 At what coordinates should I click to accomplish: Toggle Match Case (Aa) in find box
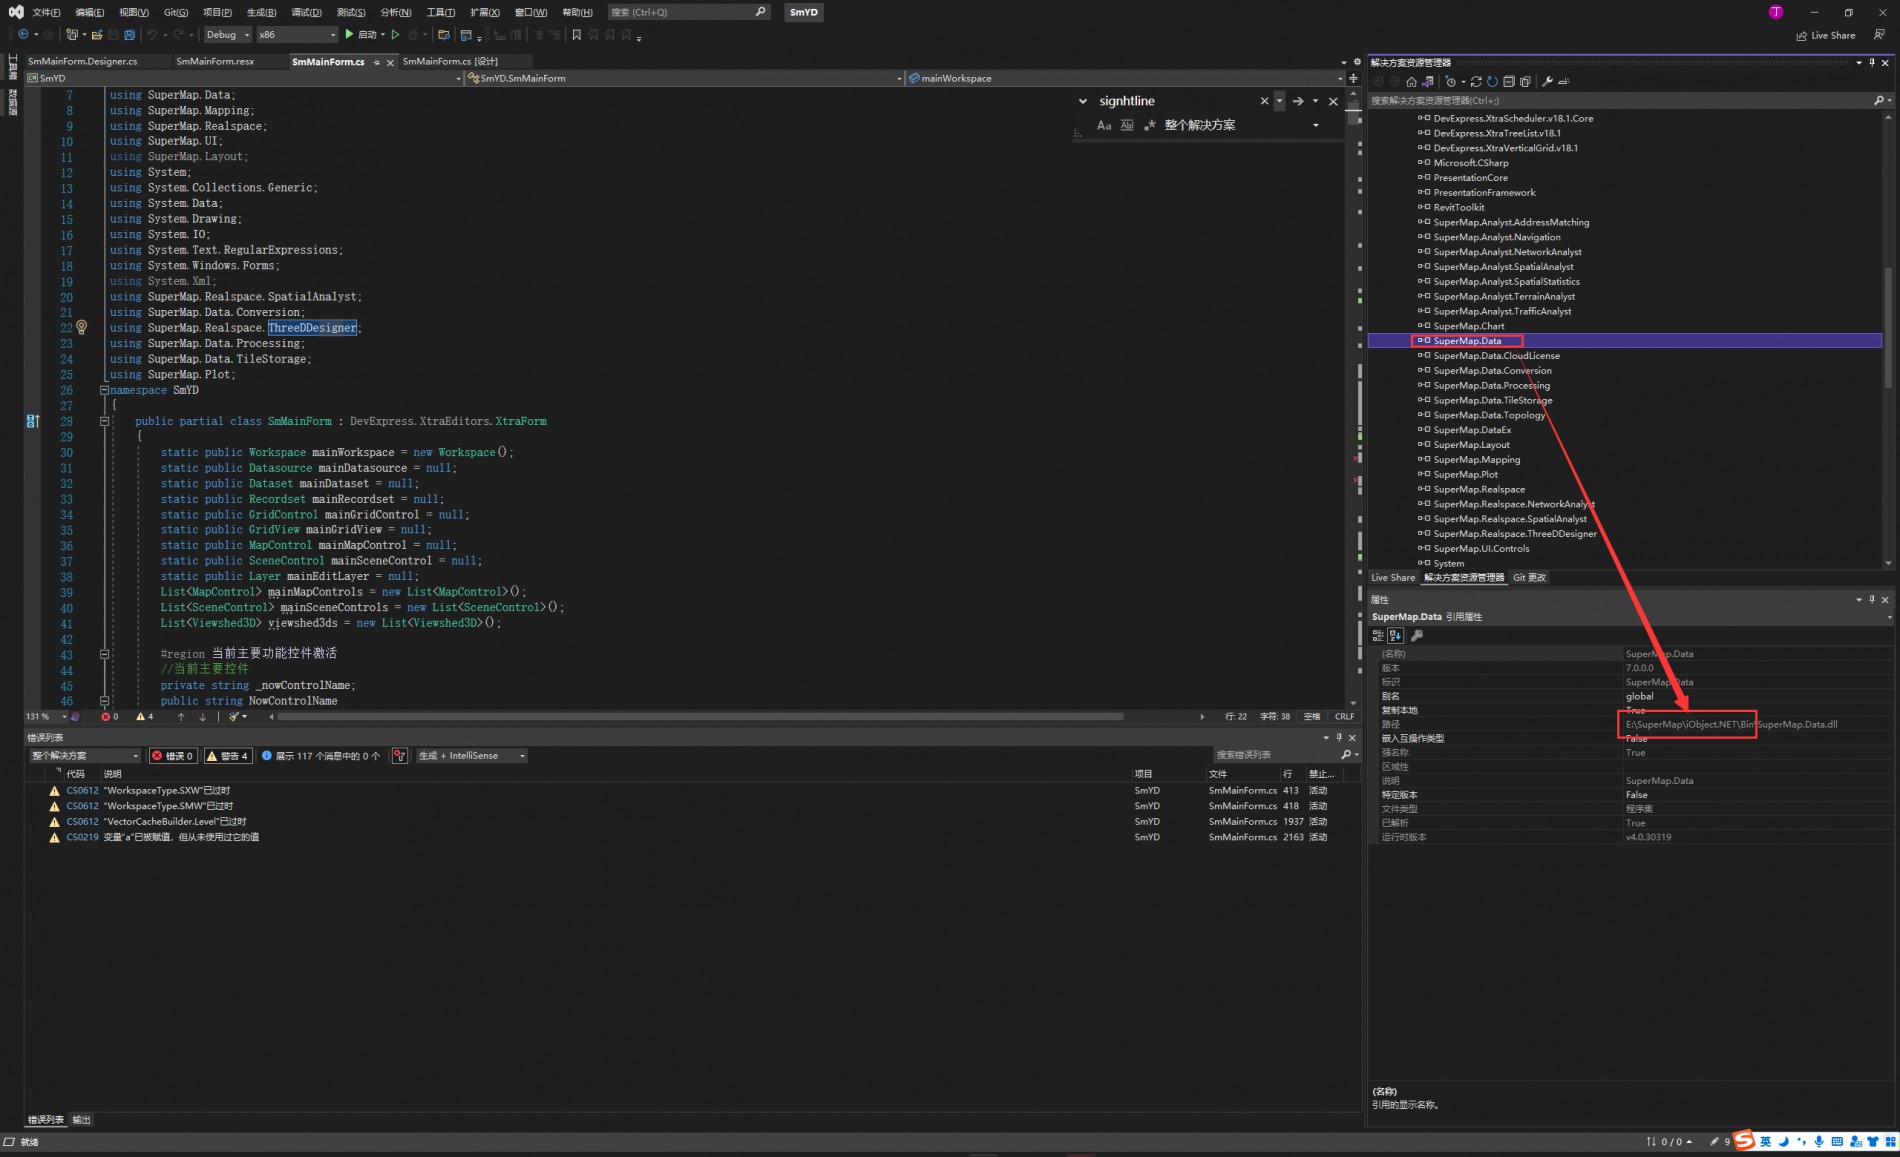click(1104, 125)
